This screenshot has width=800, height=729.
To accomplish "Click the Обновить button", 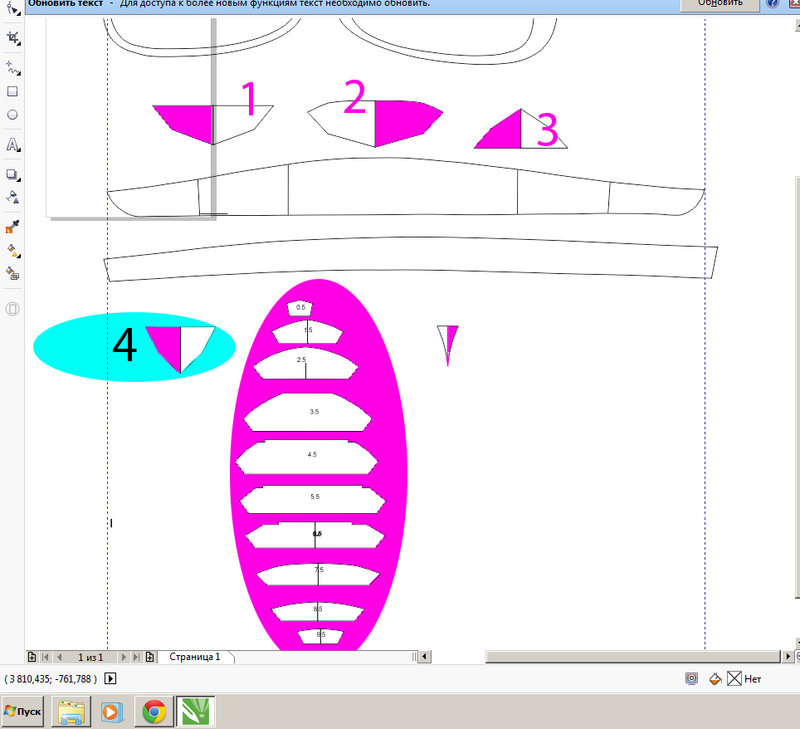I will 720,4.
